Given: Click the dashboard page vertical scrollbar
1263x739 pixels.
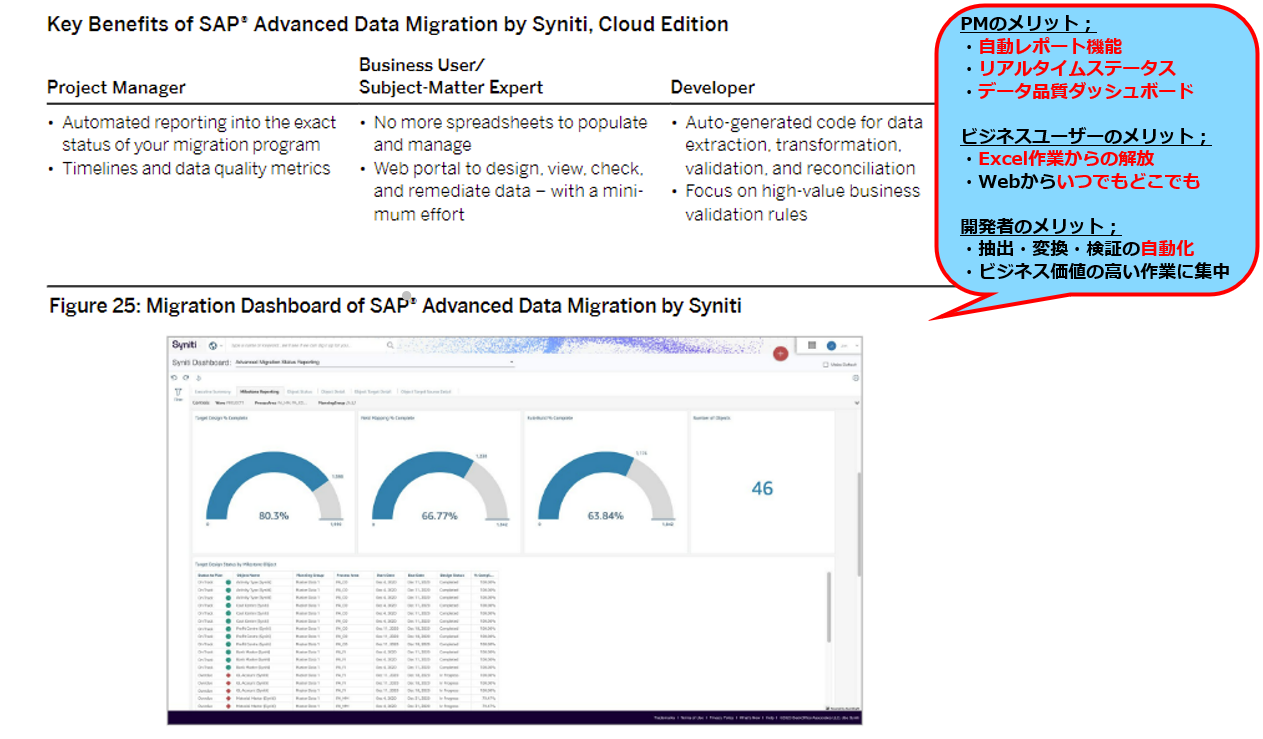Looking at the screenshot, I should pyautogui.click(x=858, y=525).
